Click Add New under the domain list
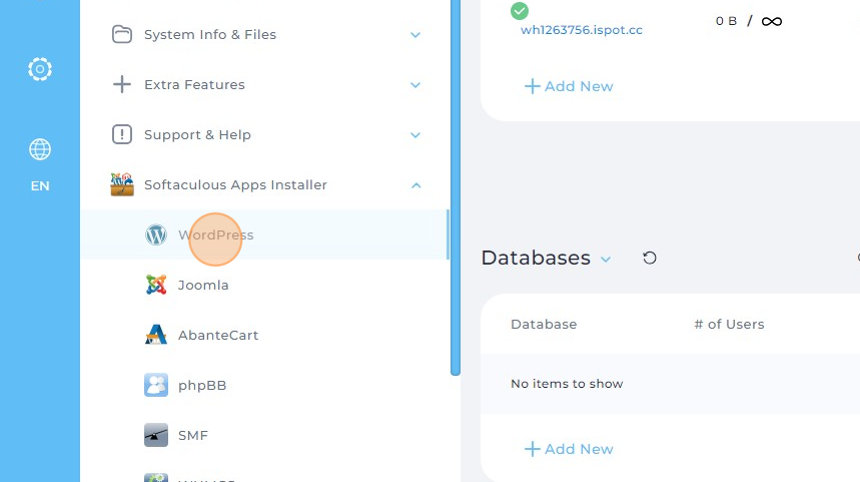This screenshot has height=482, width=860. tap(569, 86)
